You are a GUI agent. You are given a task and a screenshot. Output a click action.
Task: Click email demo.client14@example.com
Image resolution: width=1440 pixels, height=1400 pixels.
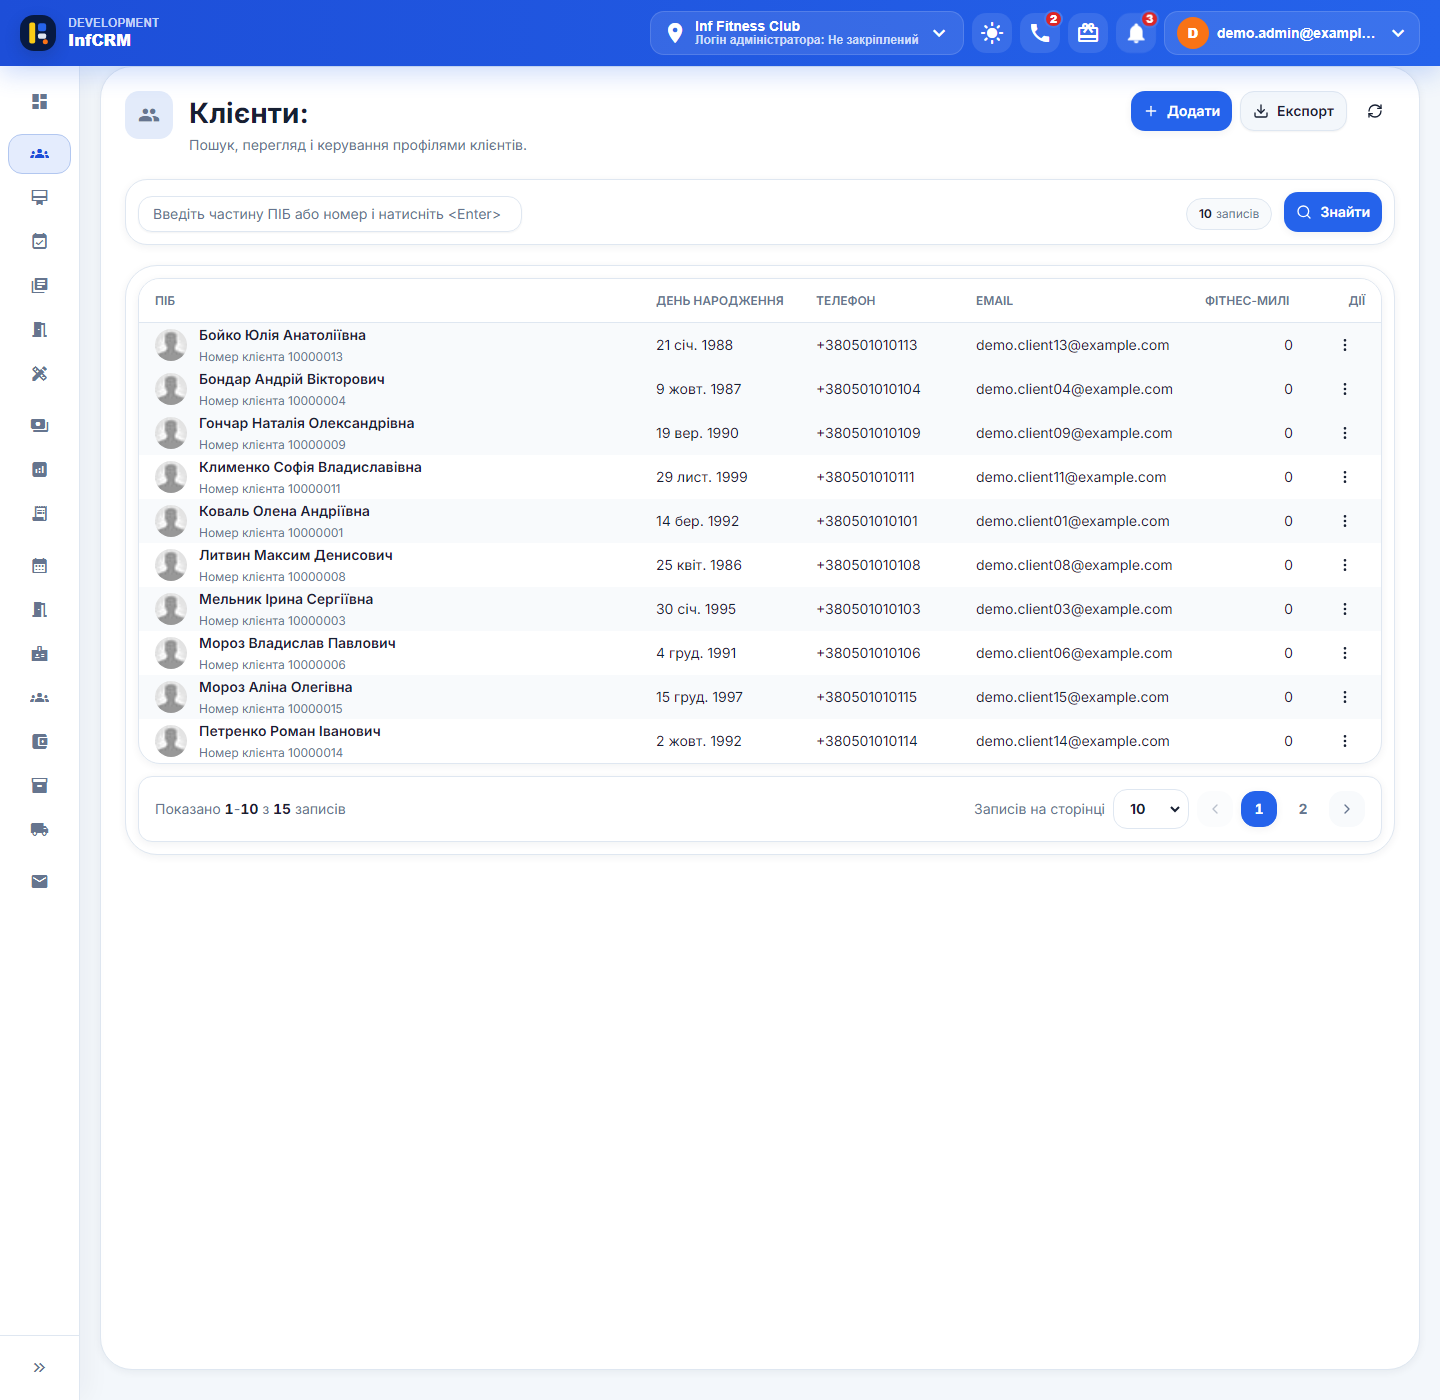(x=1073, y=741)
